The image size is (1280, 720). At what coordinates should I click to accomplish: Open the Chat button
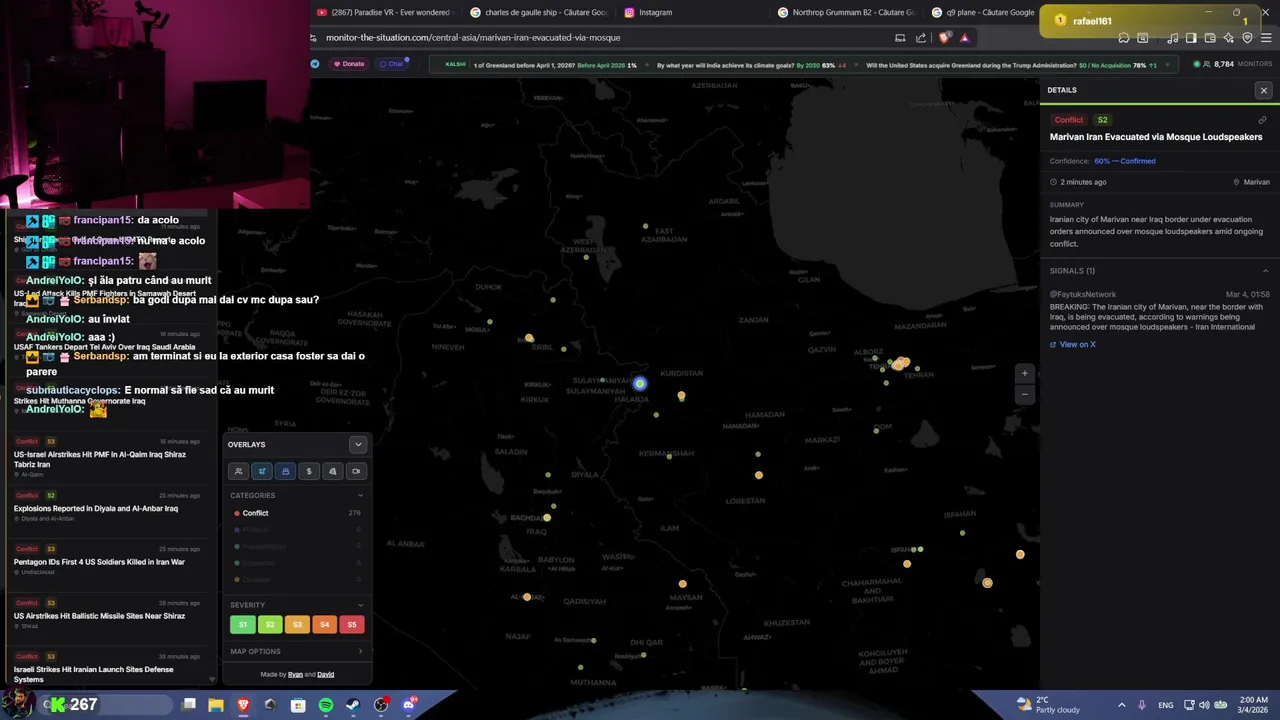coord(391,64)
